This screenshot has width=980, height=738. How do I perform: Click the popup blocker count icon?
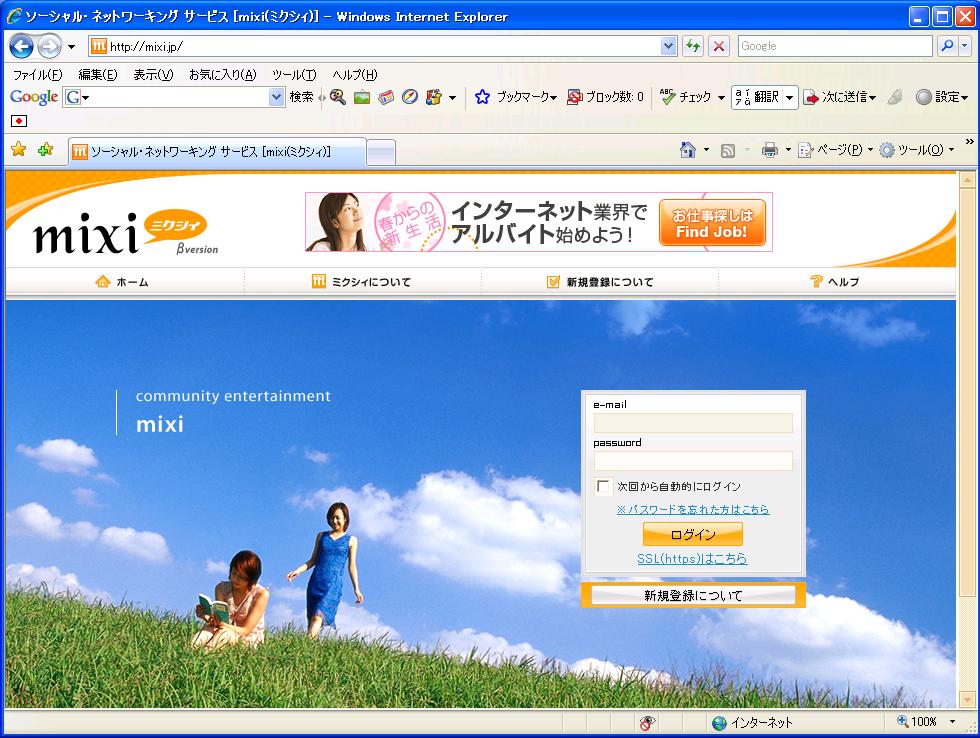pyautogui.click(x=574, y=97)
